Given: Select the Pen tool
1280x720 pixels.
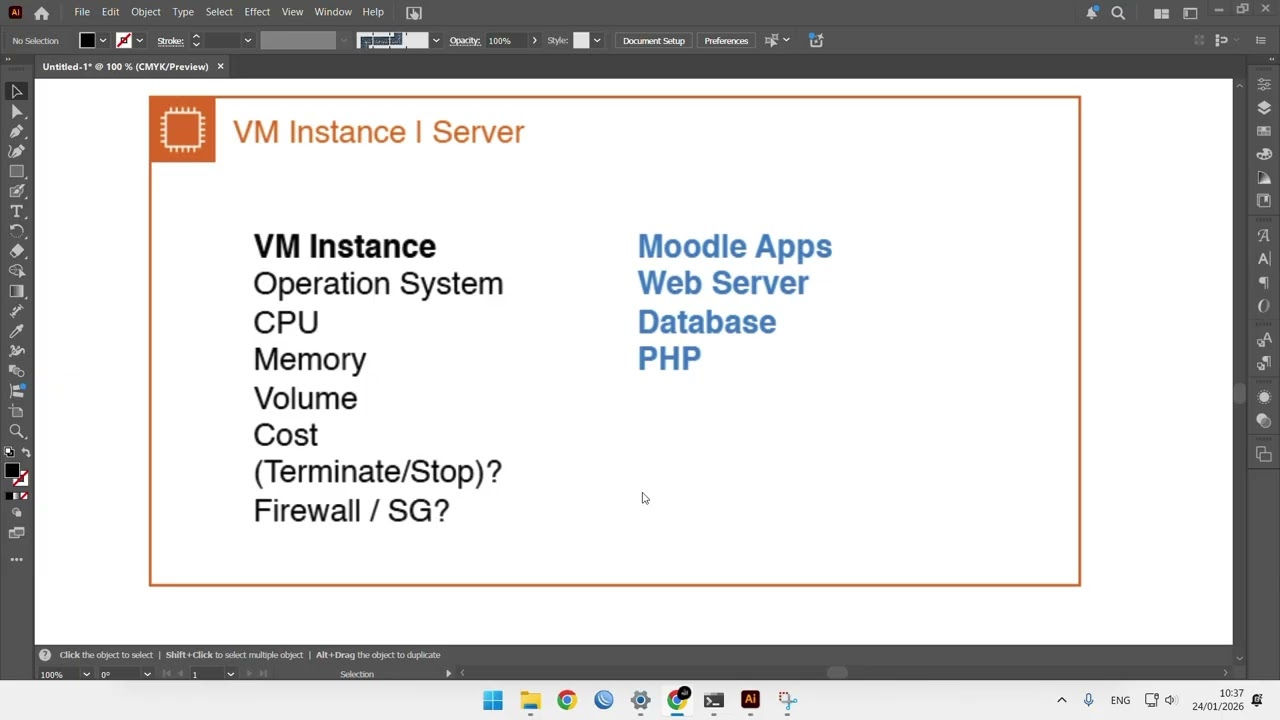Looking at the screenshot, I should (x=17, y=131).
